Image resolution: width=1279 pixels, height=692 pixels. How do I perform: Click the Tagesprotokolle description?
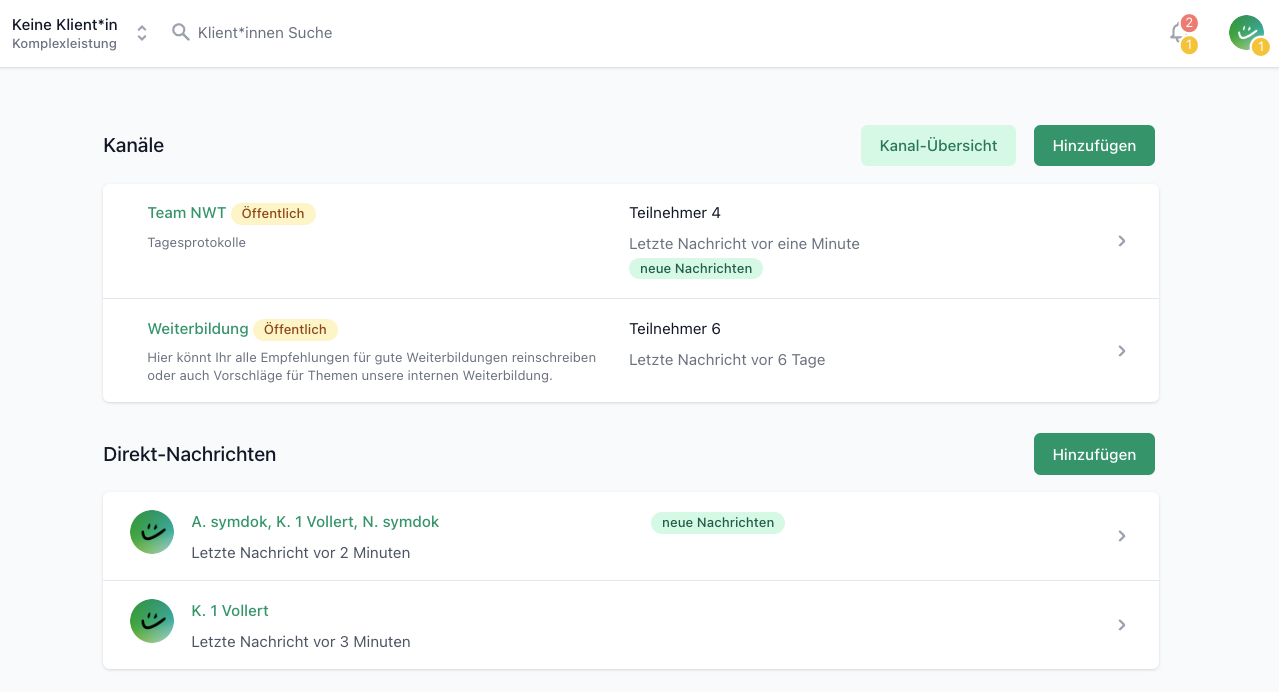pos(196,242)
